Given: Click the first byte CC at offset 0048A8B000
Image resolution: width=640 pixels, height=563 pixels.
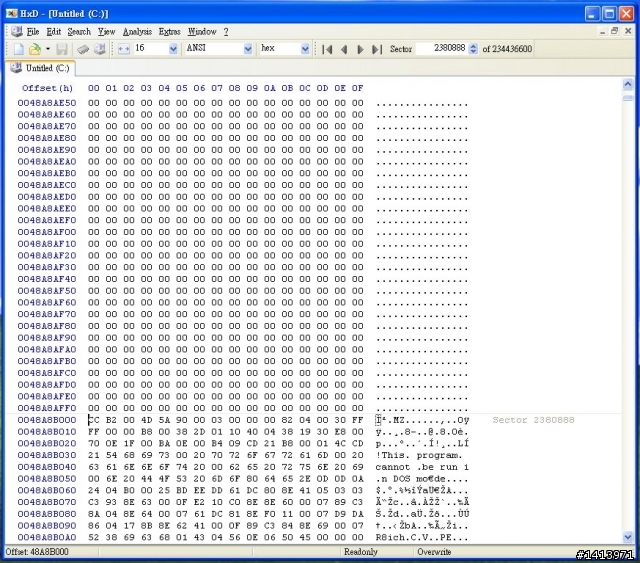Looking at the screenshot, I should coord(93,420).
